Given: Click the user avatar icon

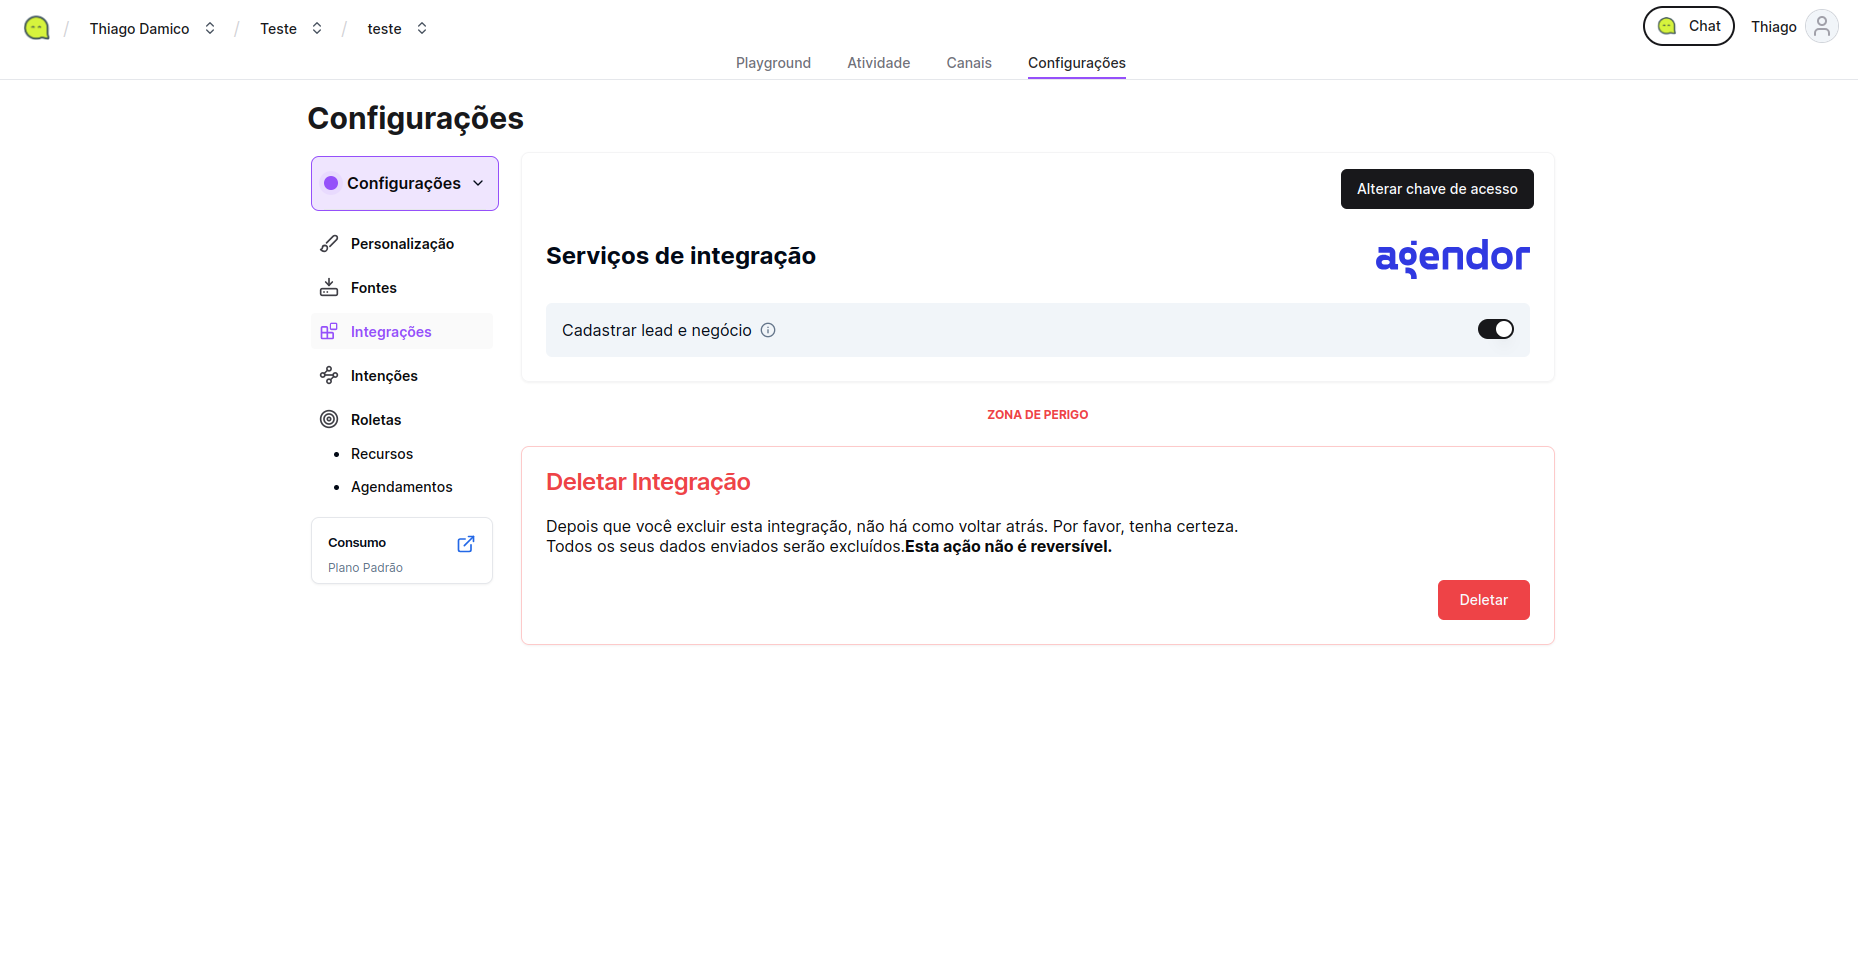Looking at the screenshot, I should (1821, 27).
